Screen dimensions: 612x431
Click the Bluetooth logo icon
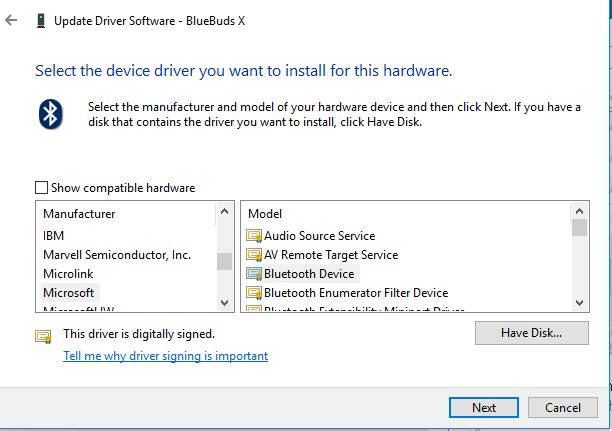pos(50,114)
